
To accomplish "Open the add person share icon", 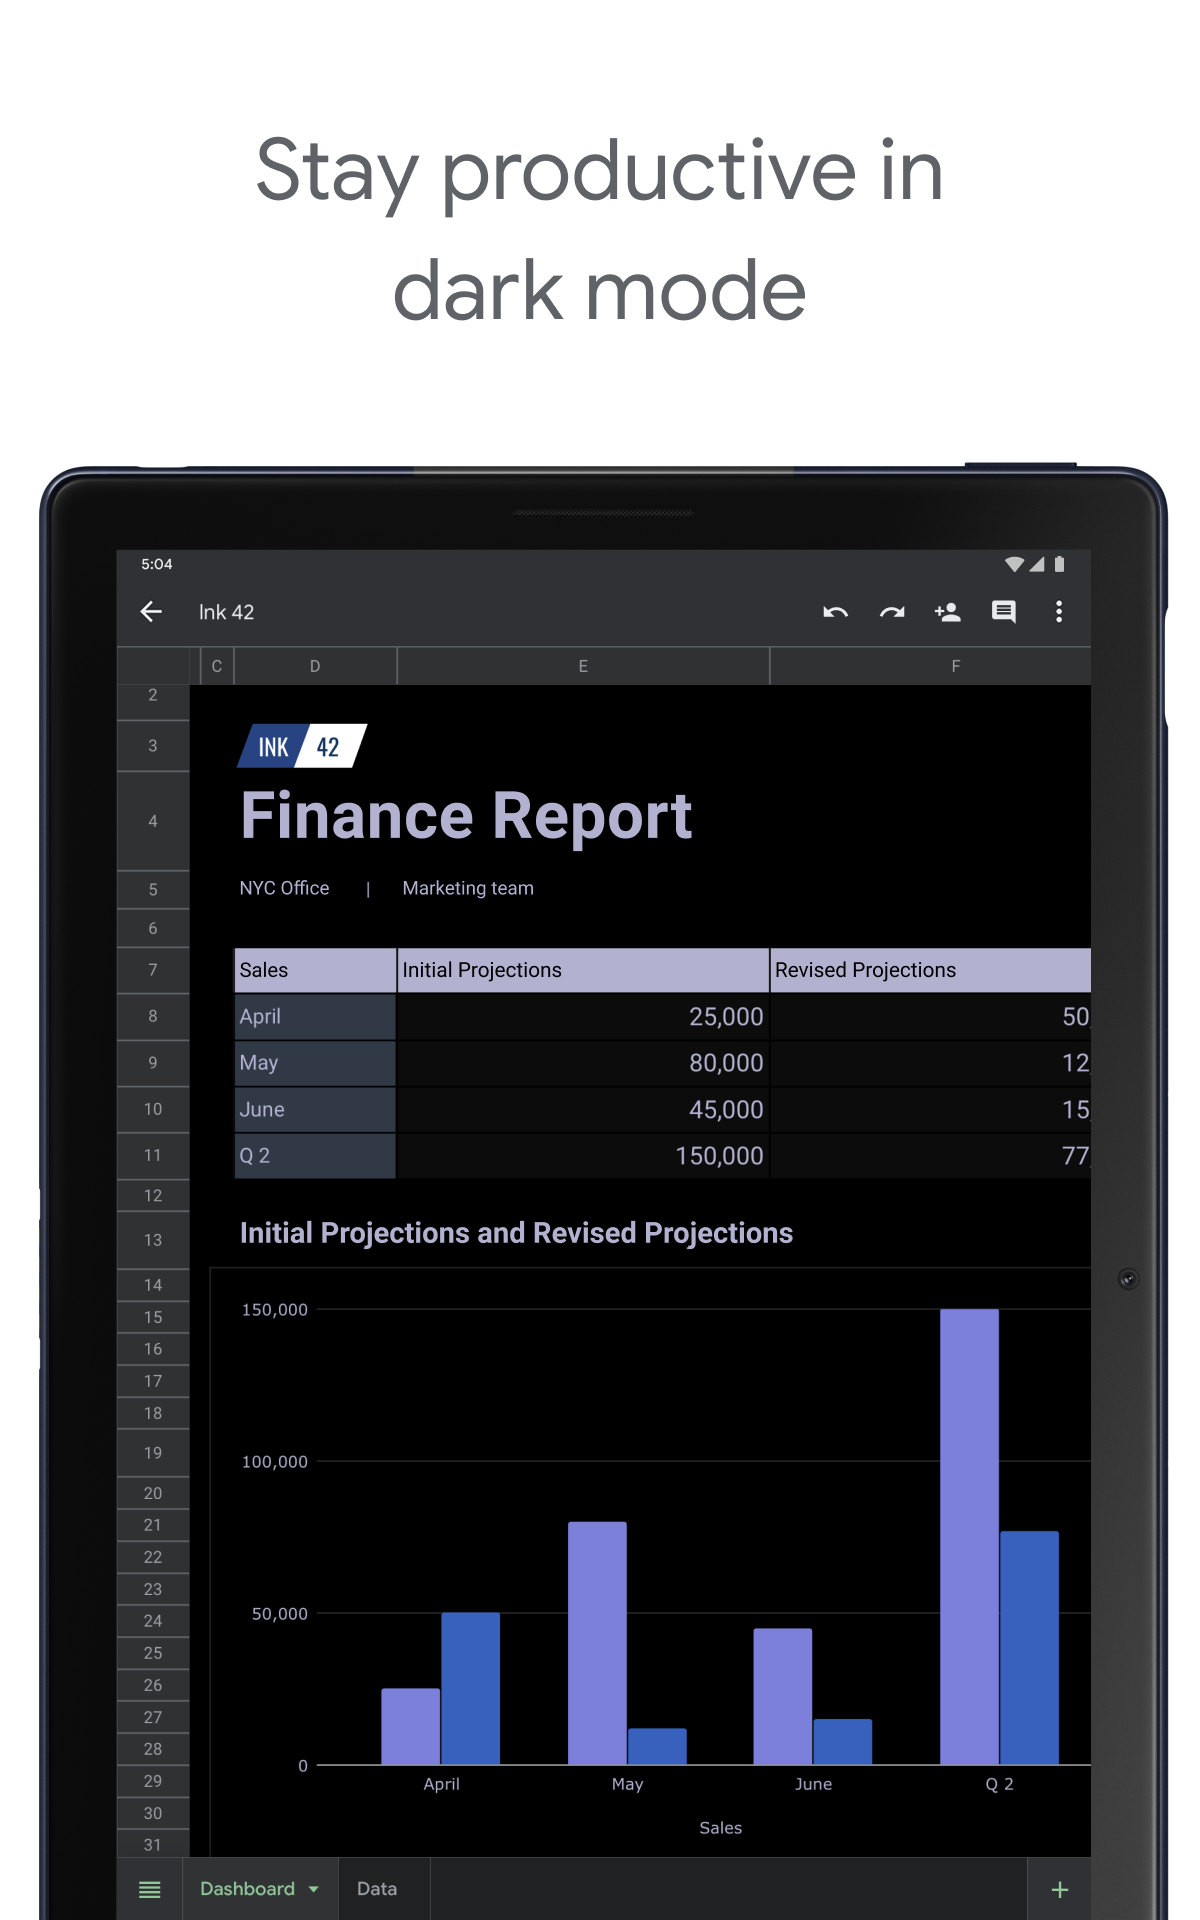I will (x=947, y=612).
